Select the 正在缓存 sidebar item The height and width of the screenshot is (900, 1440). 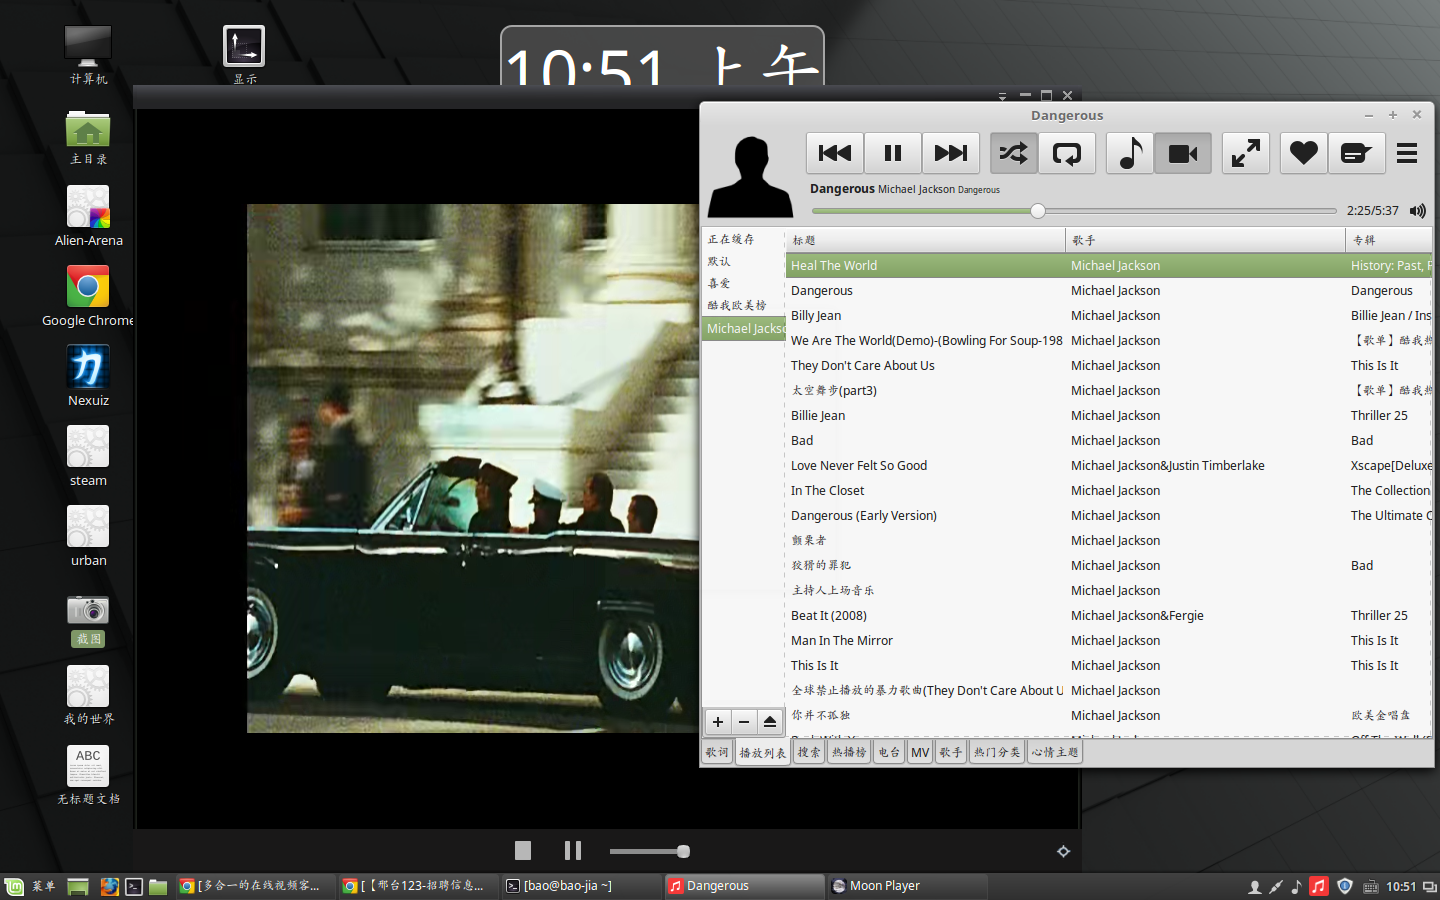743,239
